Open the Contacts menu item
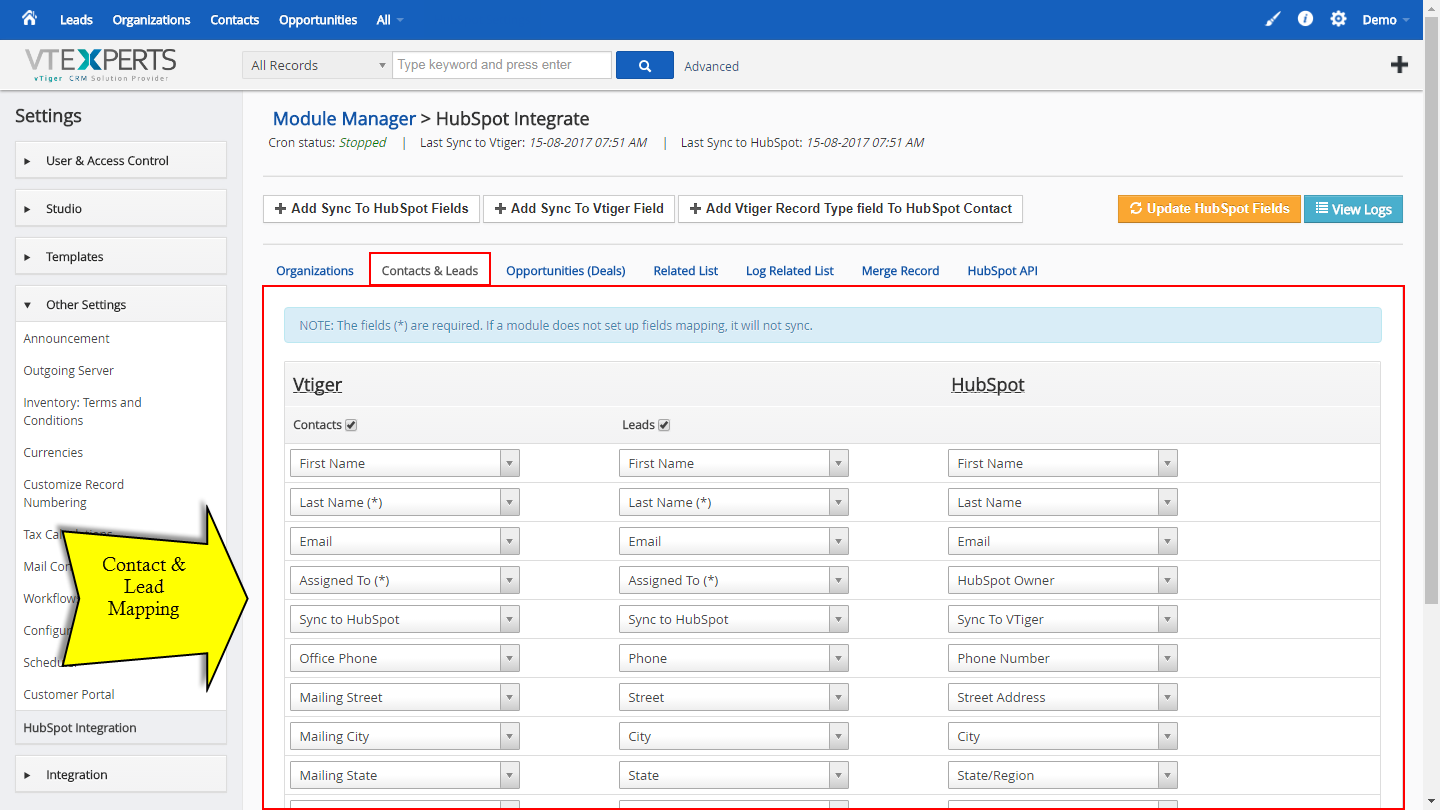Image resolution: width=1440 pixels, height=810 pixels. pyautogui.click(x=235, y=20)
